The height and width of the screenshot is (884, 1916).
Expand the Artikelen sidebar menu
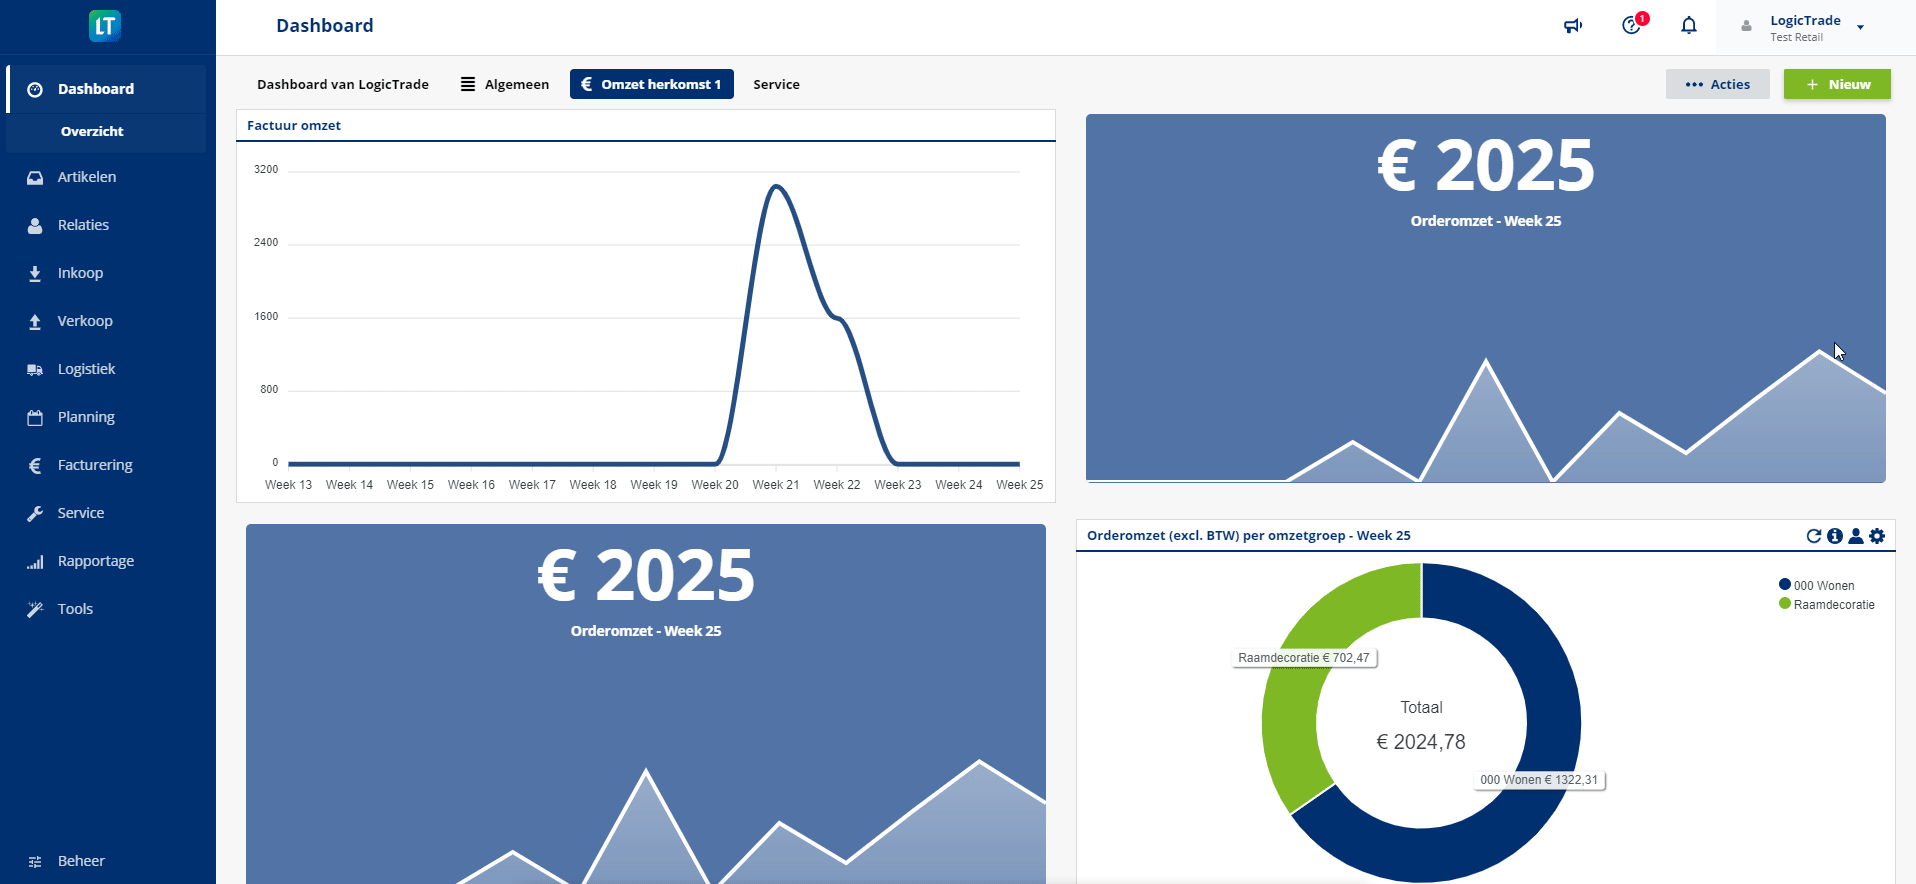tap(87, 177)
